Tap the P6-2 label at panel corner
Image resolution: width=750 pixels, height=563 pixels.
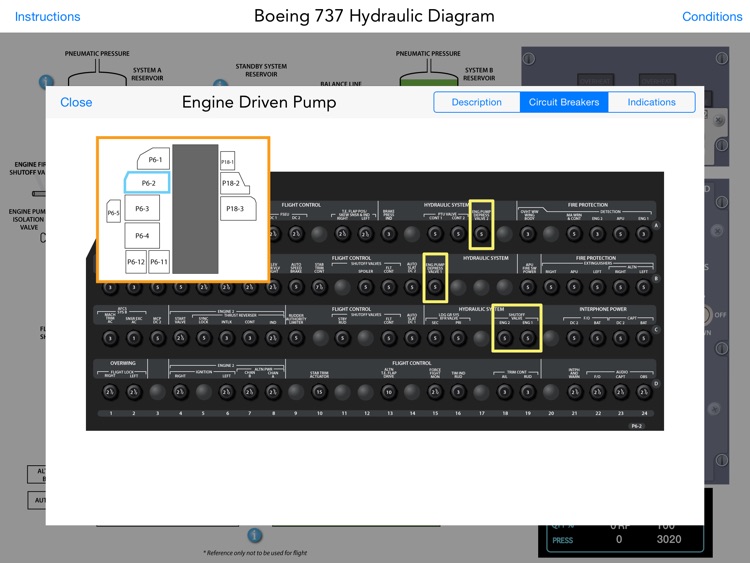coord(637,426)
